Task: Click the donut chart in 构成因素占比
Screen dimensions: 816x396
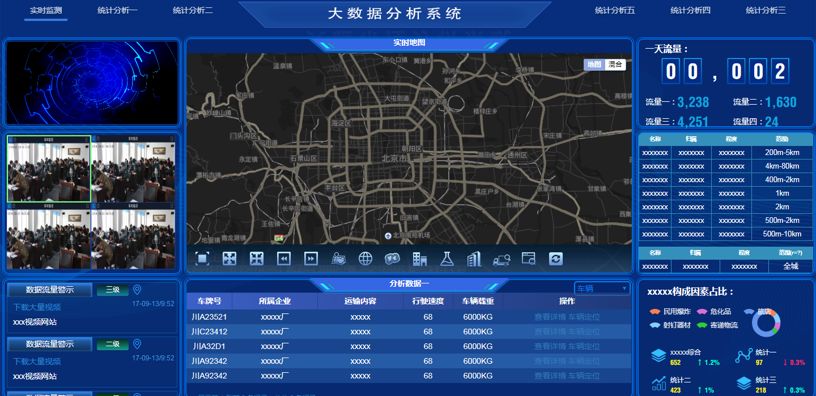Action: (766, 322)
